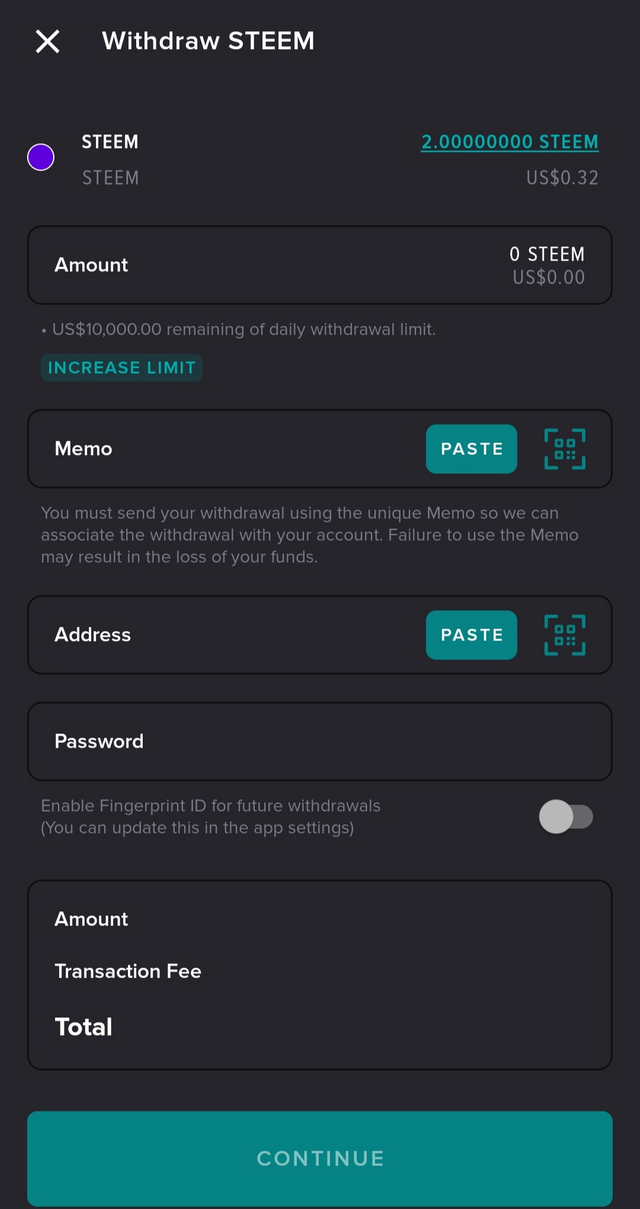
Task: Tap the daily withdrawal limit notice
Action: click(x=239, y=329)
